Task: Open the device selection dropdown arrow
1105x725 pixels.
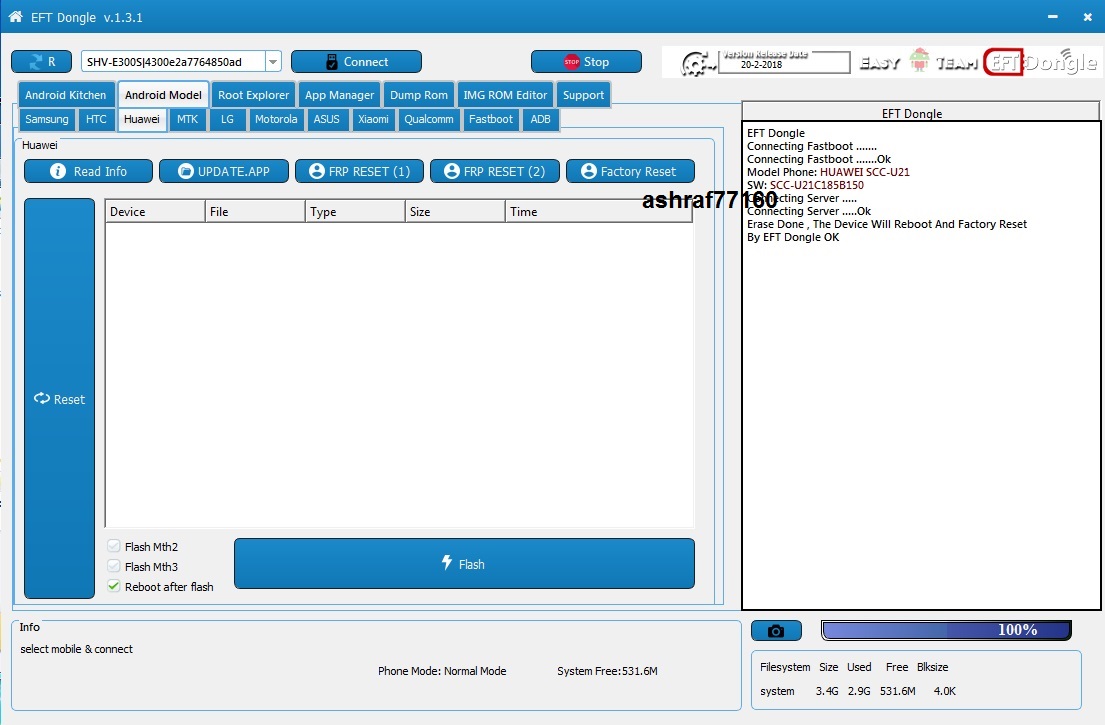Action: pos(273,62)
